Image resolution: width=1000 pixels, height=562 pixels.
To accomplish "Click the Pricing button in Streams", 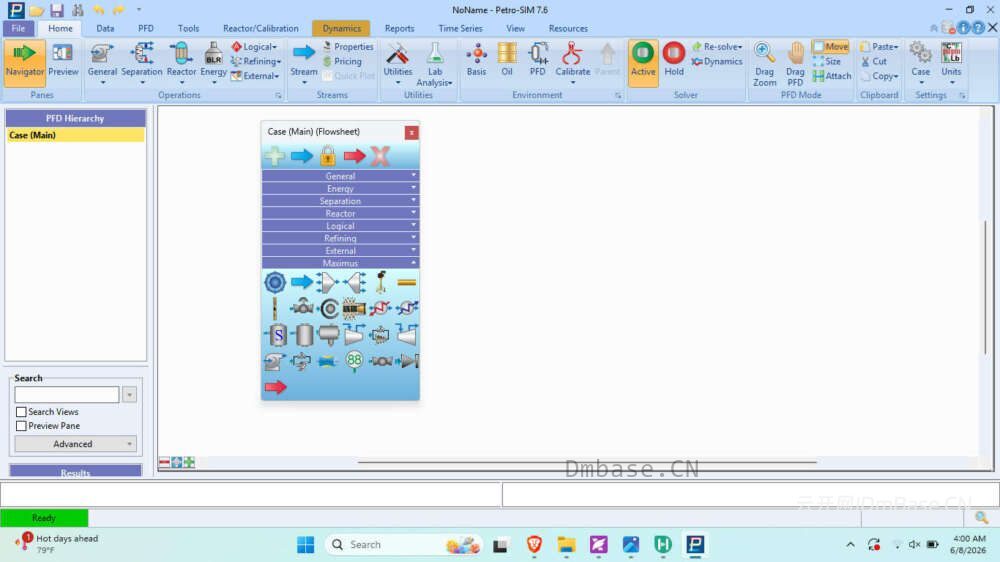I will (342, 61).
